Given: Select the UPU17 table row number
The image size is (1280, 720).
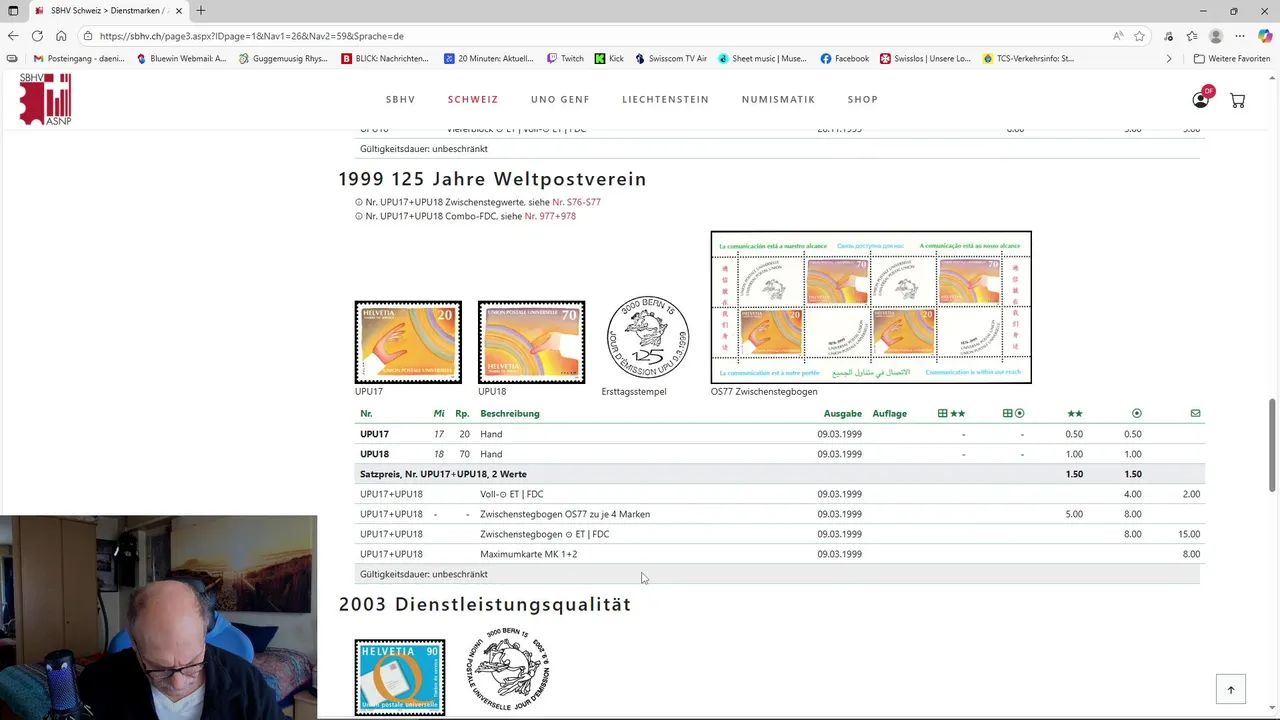Looking at the screenshot, I should tap(374, 434).
